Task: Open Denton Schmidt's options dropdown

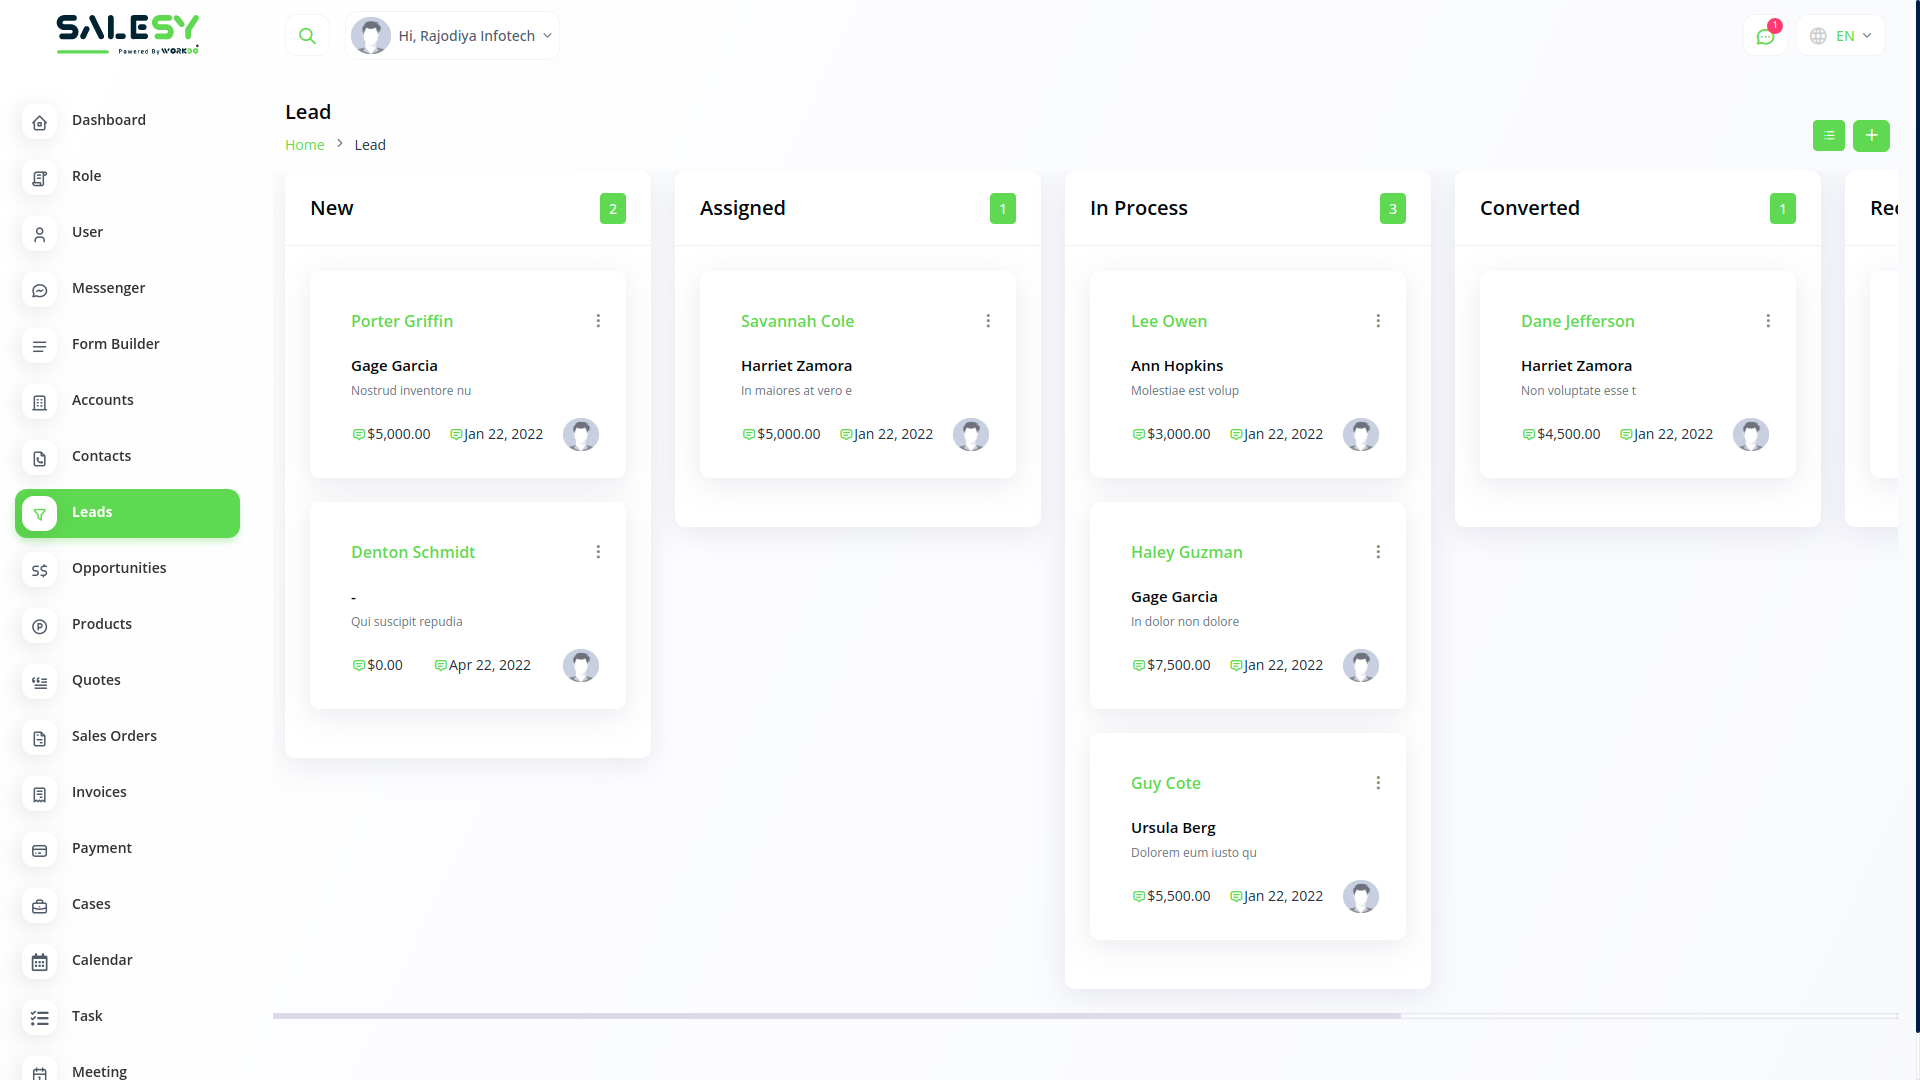Action: 598,552
